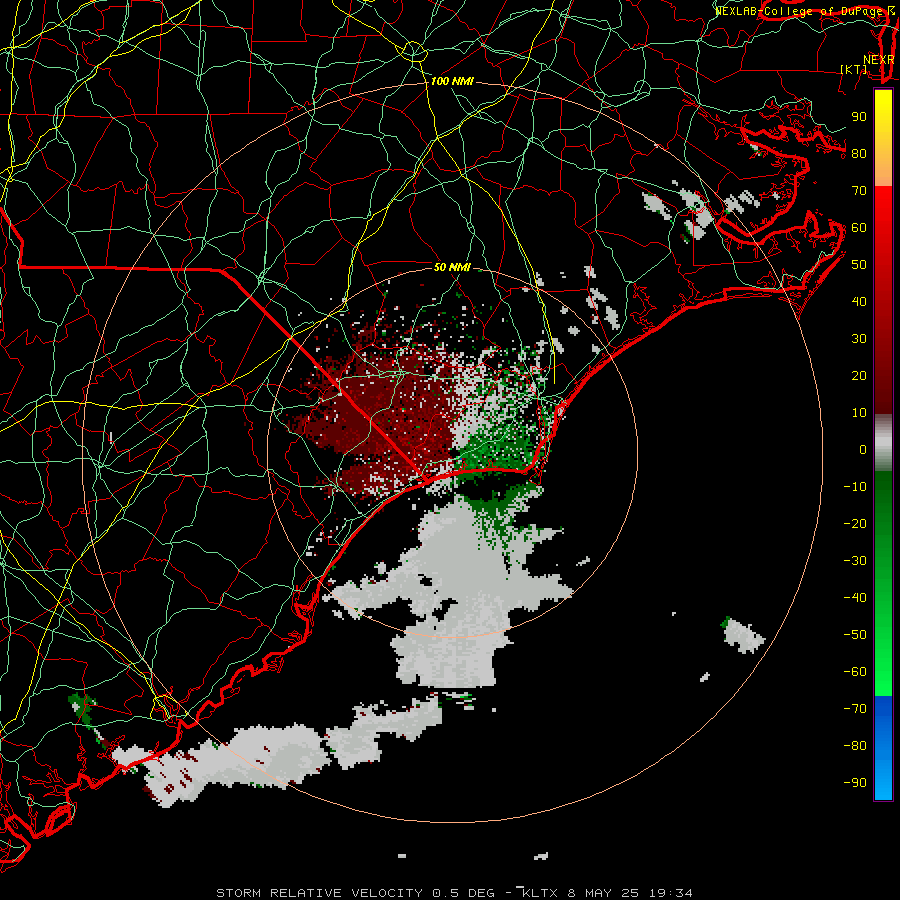Screen dimensions: 900x900
Task: Click the -40 knot scale label
Action: [855, 598]
